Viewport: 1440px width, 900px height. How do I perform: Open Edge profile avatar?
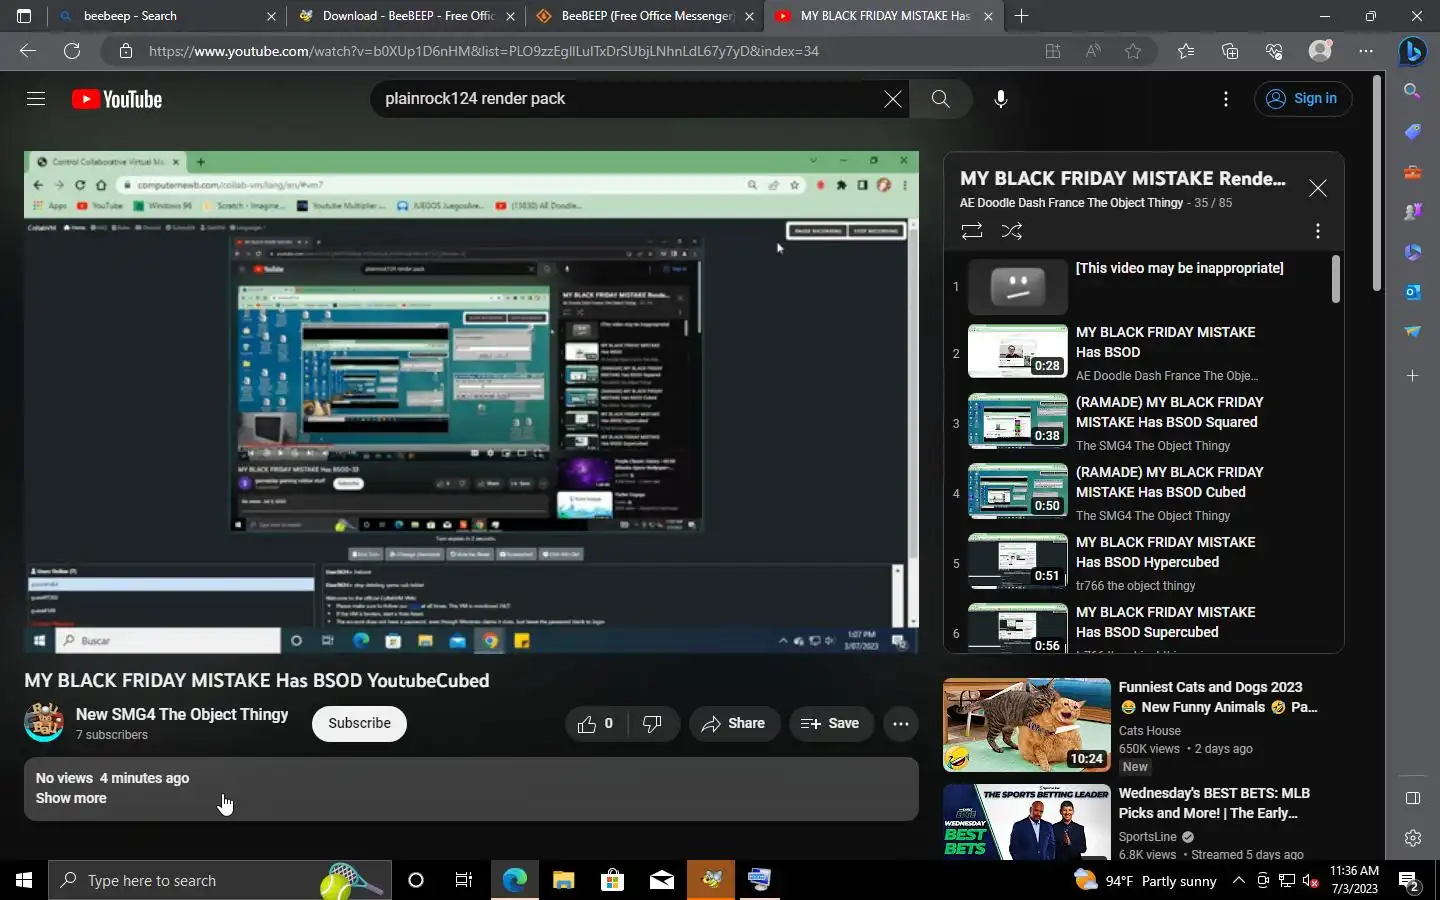pos(1321,51)
